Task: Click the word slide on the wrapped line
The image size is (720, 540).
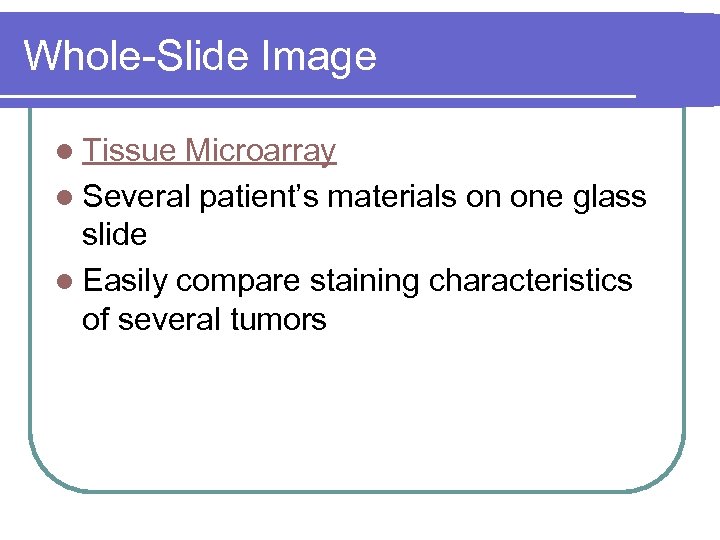Action: [115, 236]
